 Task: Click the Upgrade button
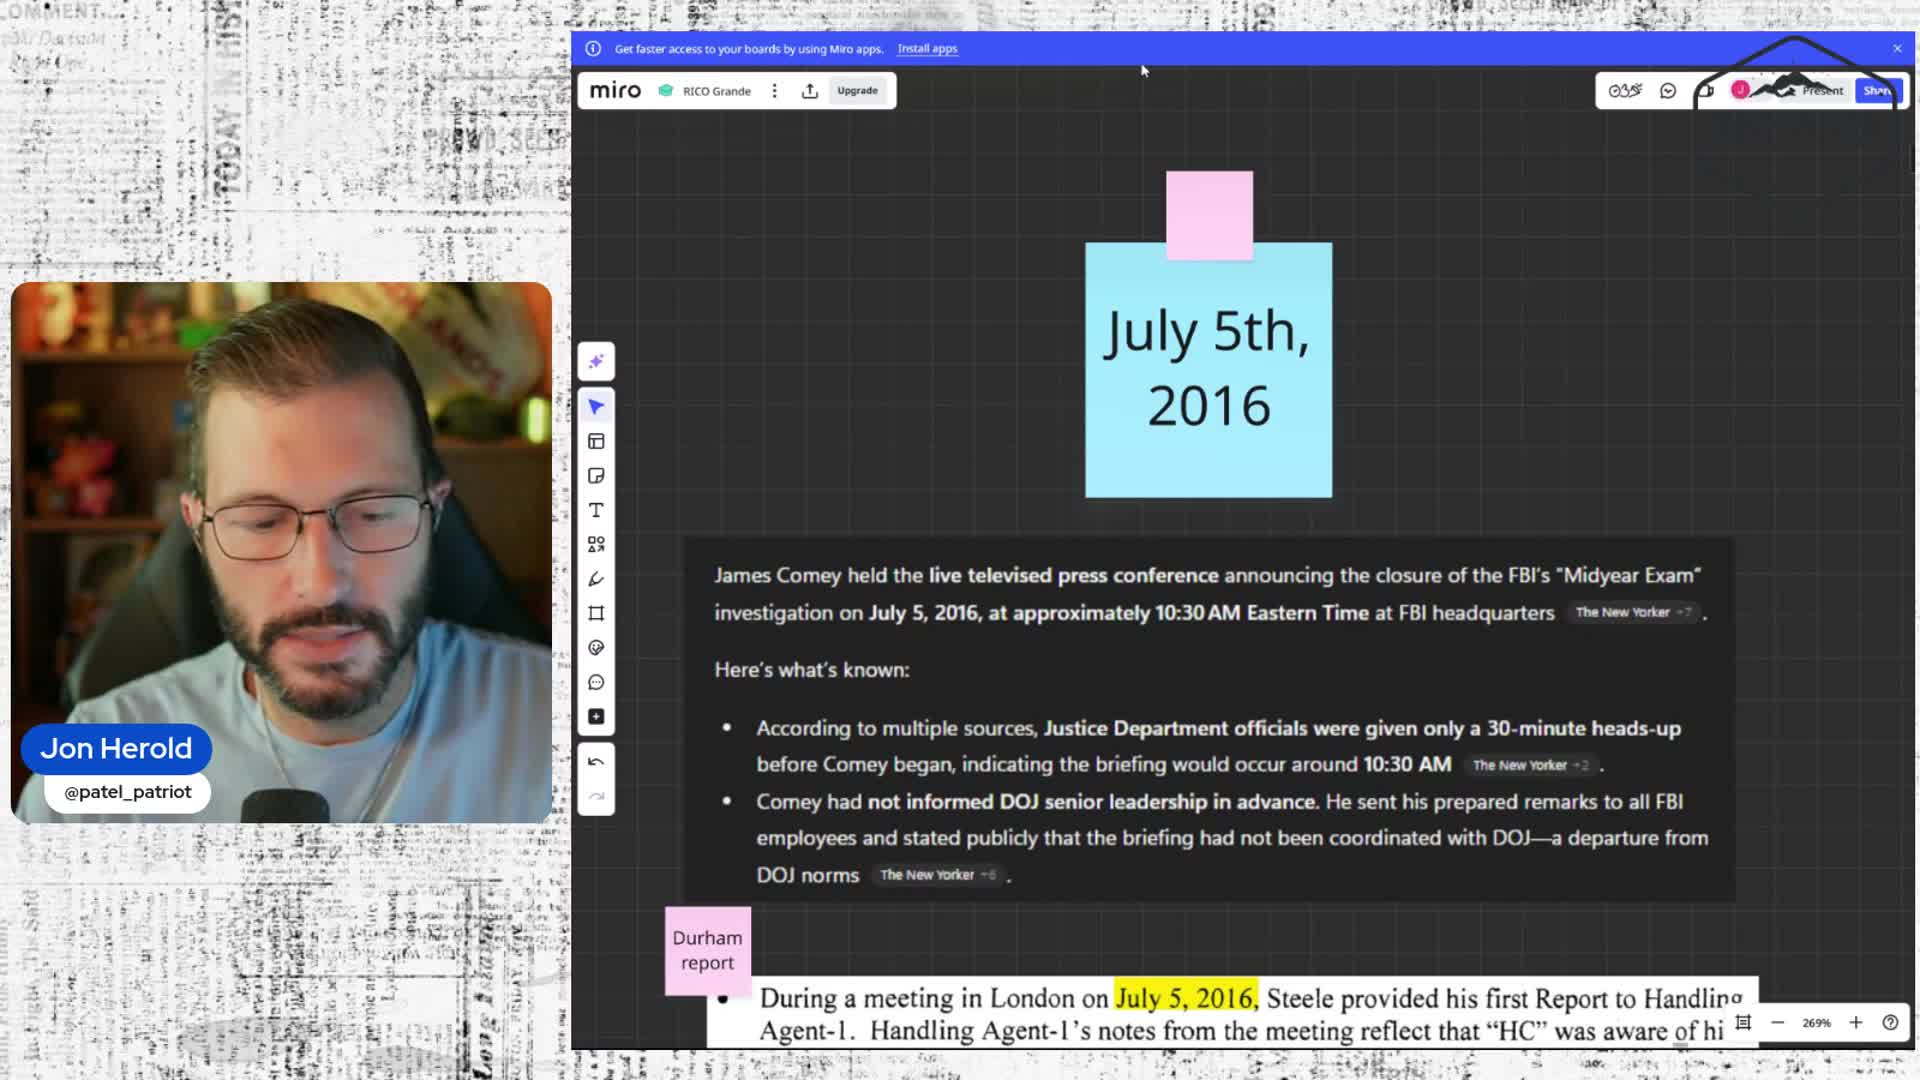pyautogui.click(x=857, y=91)
